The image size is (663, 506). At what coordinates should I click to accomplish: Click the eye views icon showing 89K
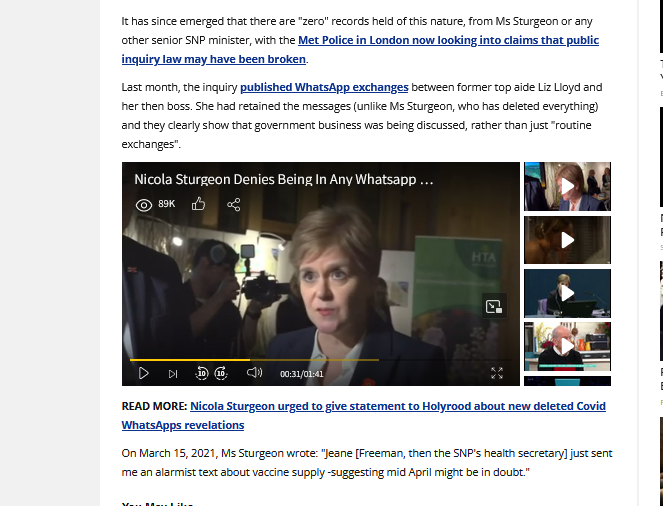144,205
